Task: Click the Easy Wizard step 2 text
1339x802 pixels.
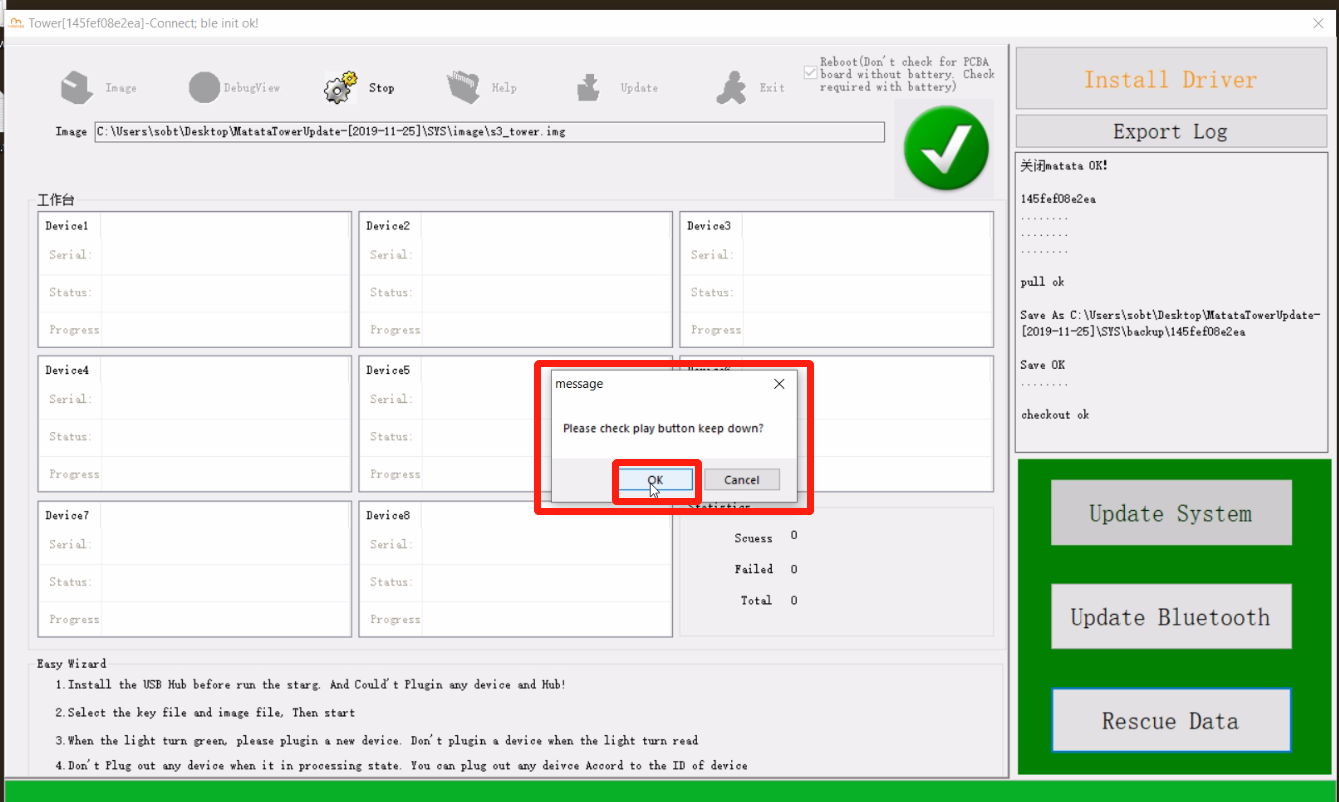Action: click(205, 713)
